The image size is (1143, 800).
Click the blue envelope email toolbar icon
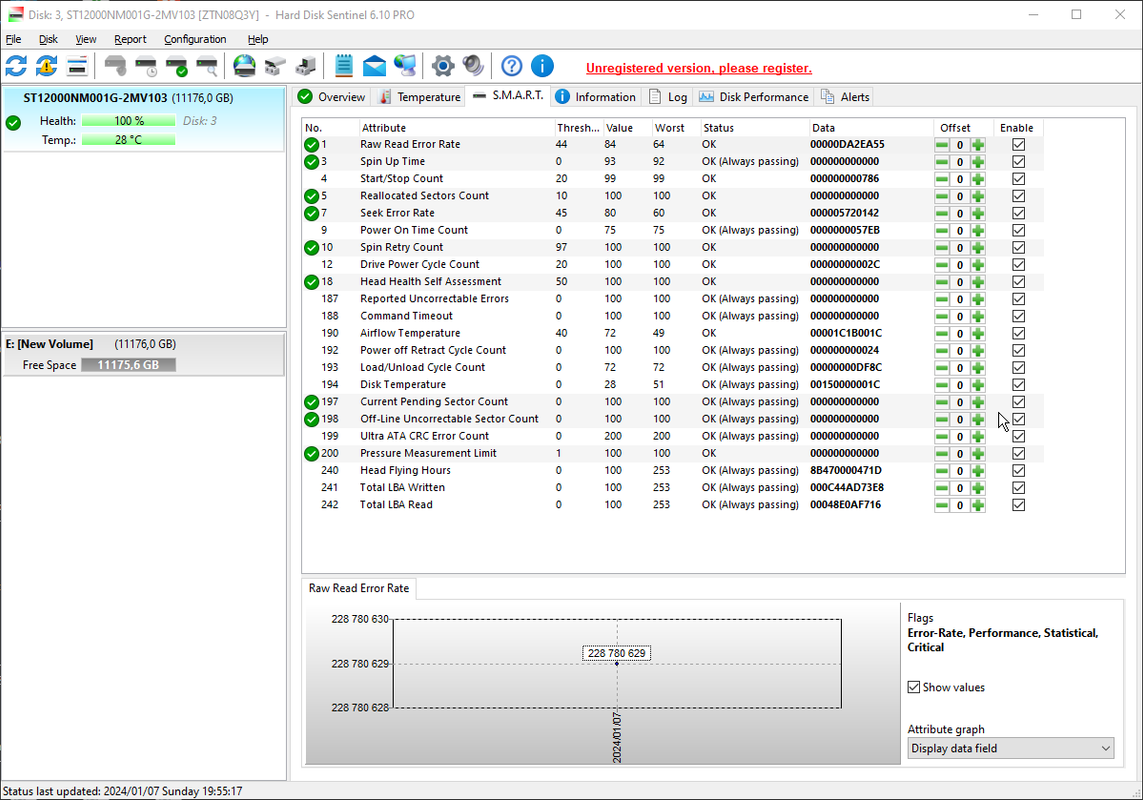click(374, 66)
